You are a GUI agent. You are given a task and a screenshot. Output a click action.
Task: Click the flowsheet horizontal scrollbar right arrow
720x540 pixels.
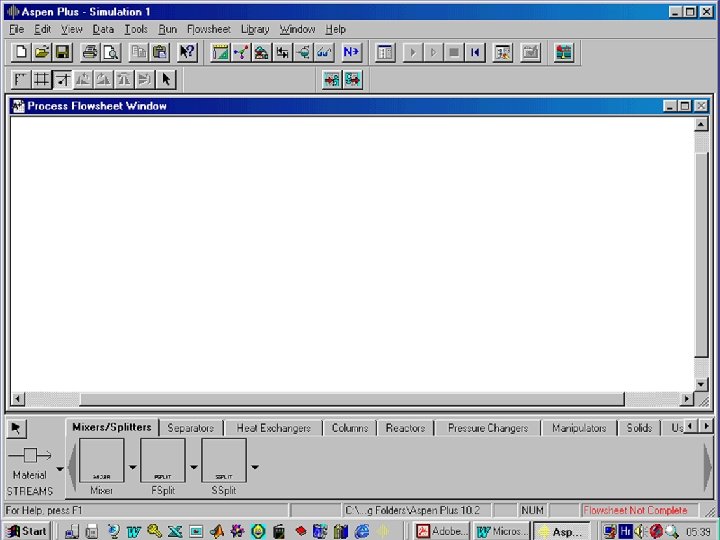(x=687, y=399)
